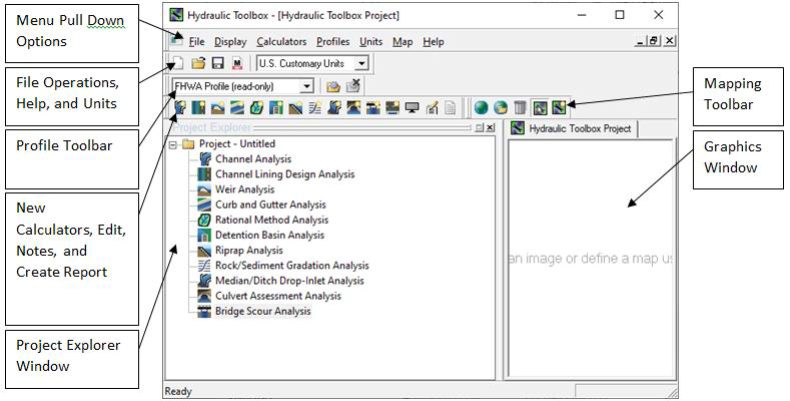790x401 pixels.
Task: Select Channel Lining Design Analysis tree item
Action: point(285,174)
